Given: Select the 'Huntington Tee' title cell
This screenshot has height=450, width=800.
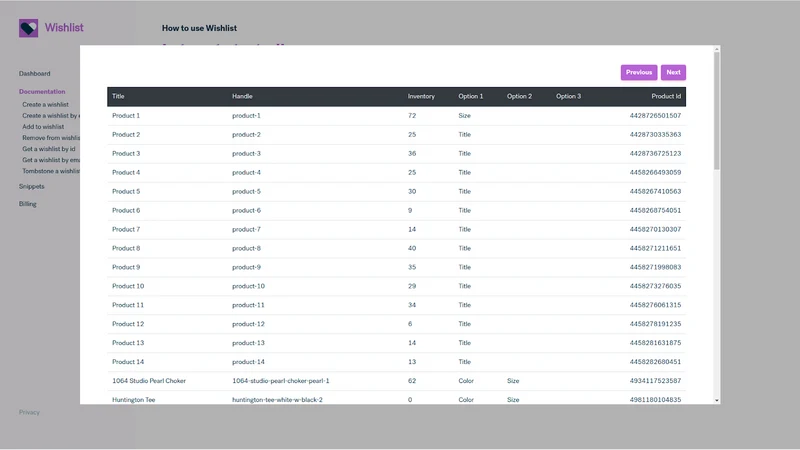Looking at the screenshot, I should 134,400.
